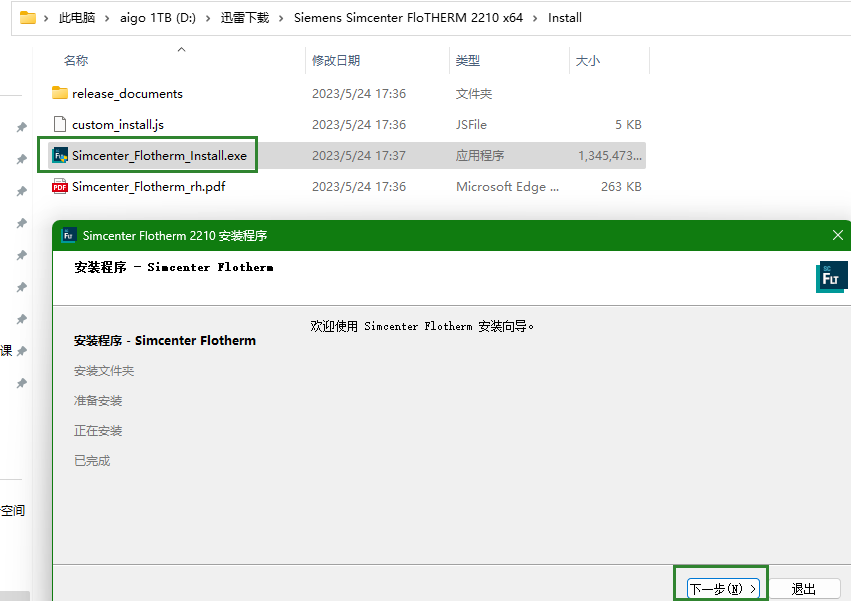Click the 下一步(N) button
Screen dimensions: 851x601
point(722,589)
